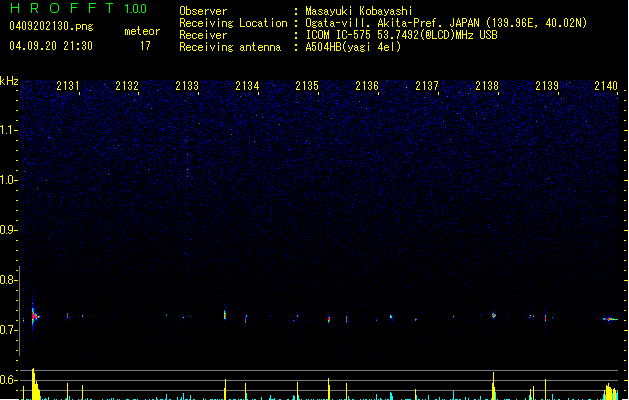Click the 2132 time axis marker
This screenshot has height=400, width=629.
pos(127,86)
